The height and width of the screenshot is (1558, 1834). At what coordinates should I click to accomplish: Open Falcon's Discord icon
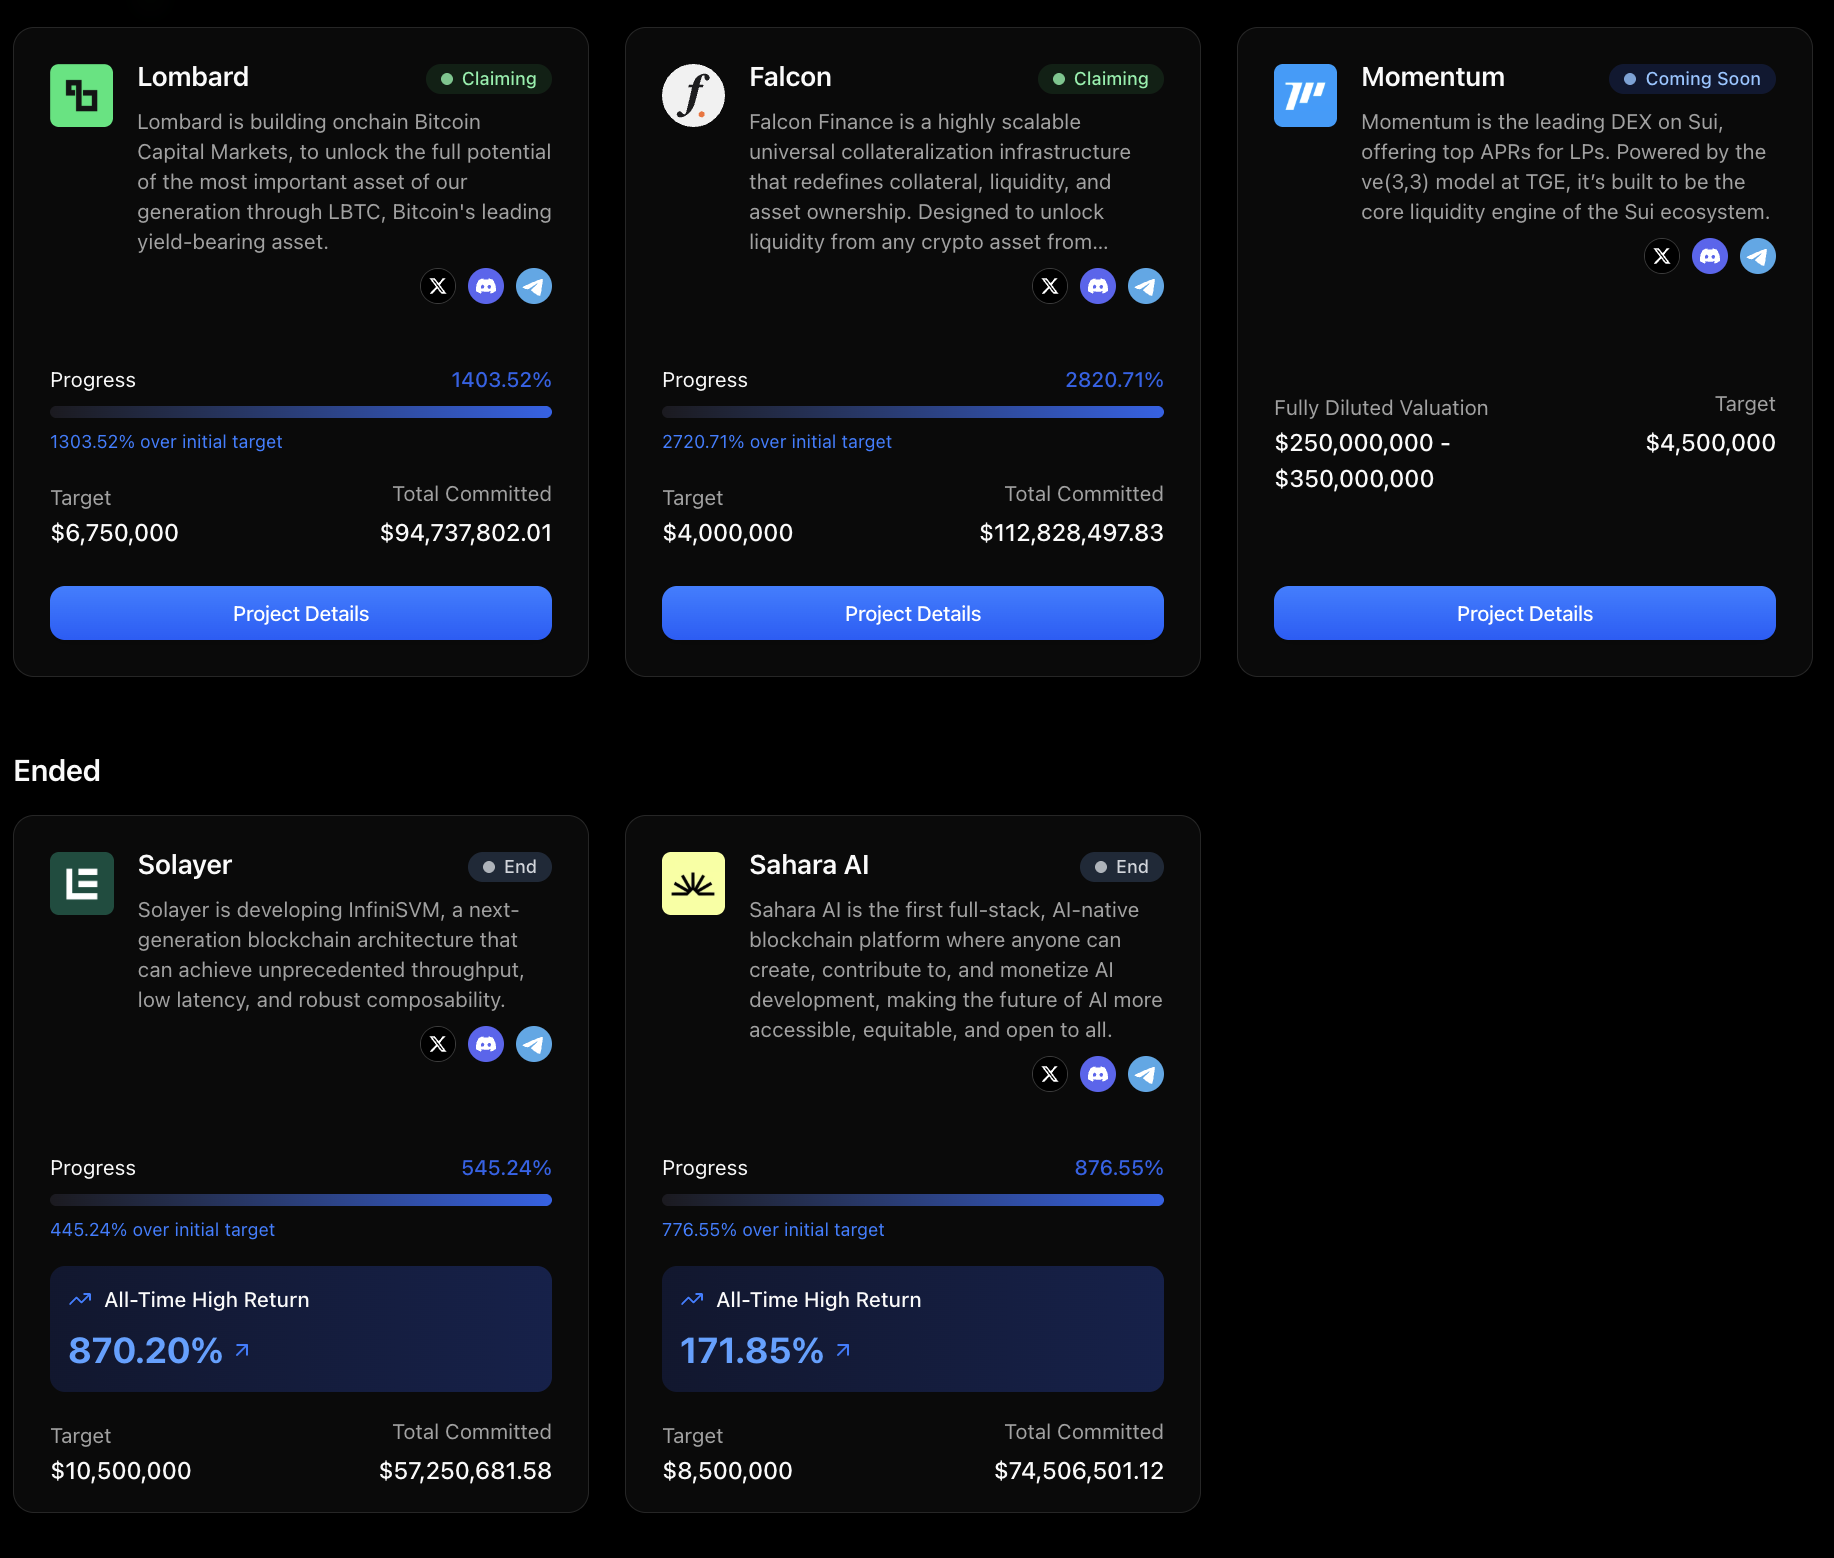tap(1098, 286)
